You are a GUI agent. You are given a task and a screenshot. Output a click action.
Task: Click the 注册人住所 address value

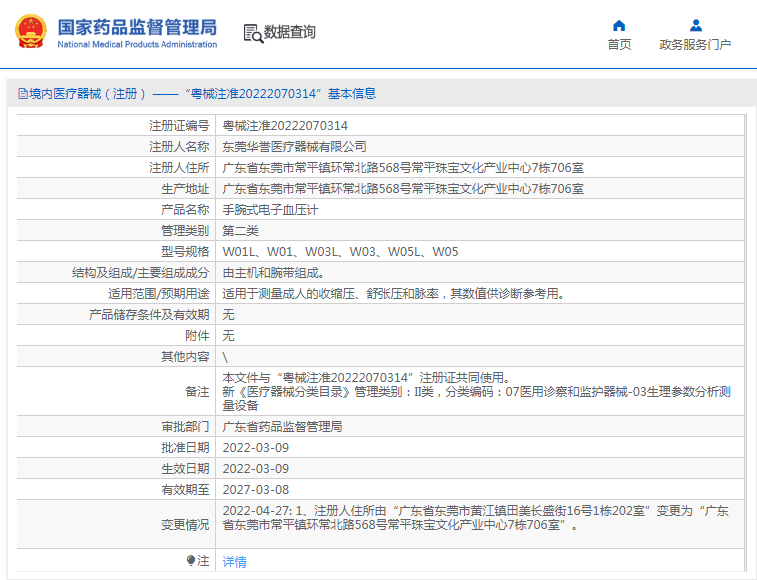pos(403,168)
